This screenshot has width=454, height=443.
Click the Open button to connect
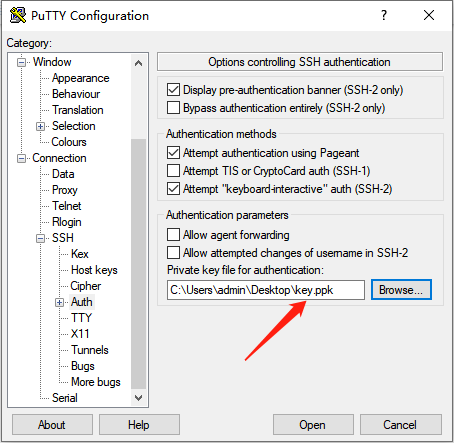313,425
